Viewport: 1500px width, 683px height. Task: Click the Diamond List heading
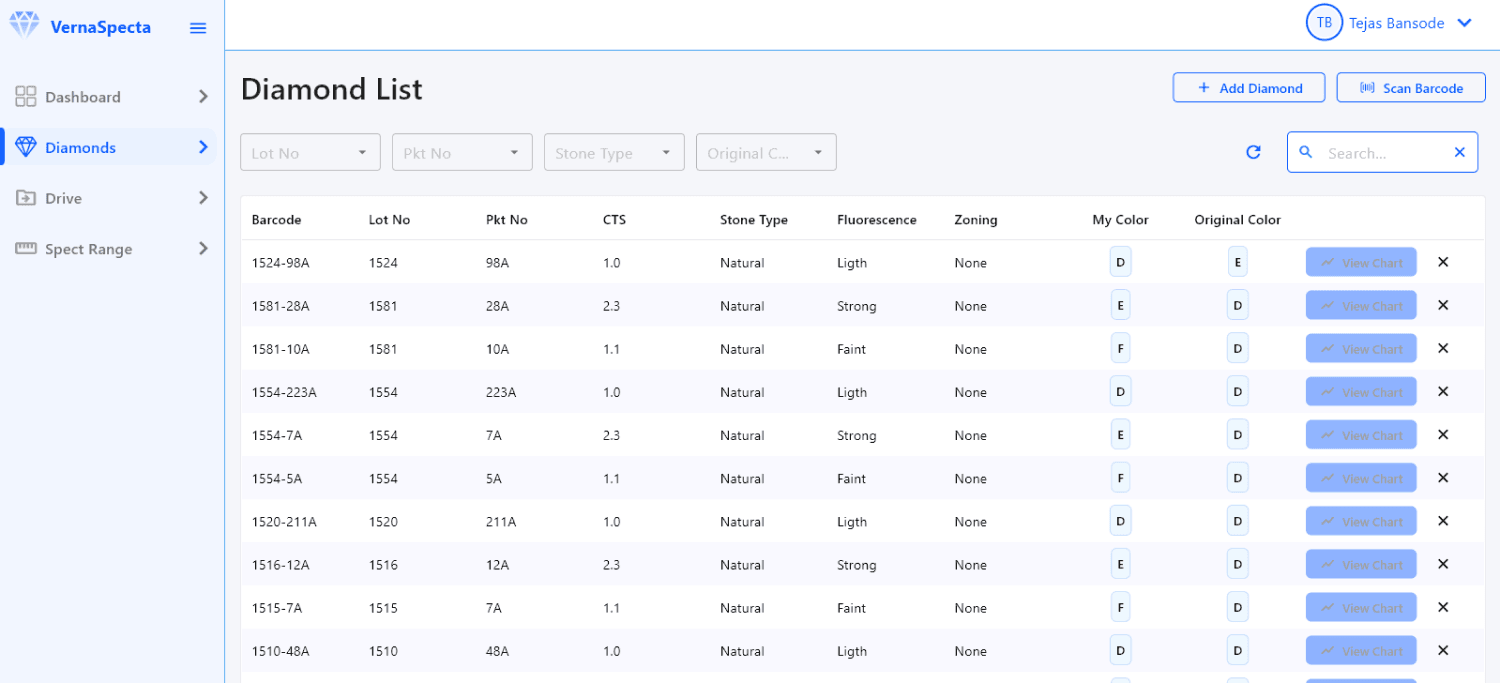tap(332, 89)
